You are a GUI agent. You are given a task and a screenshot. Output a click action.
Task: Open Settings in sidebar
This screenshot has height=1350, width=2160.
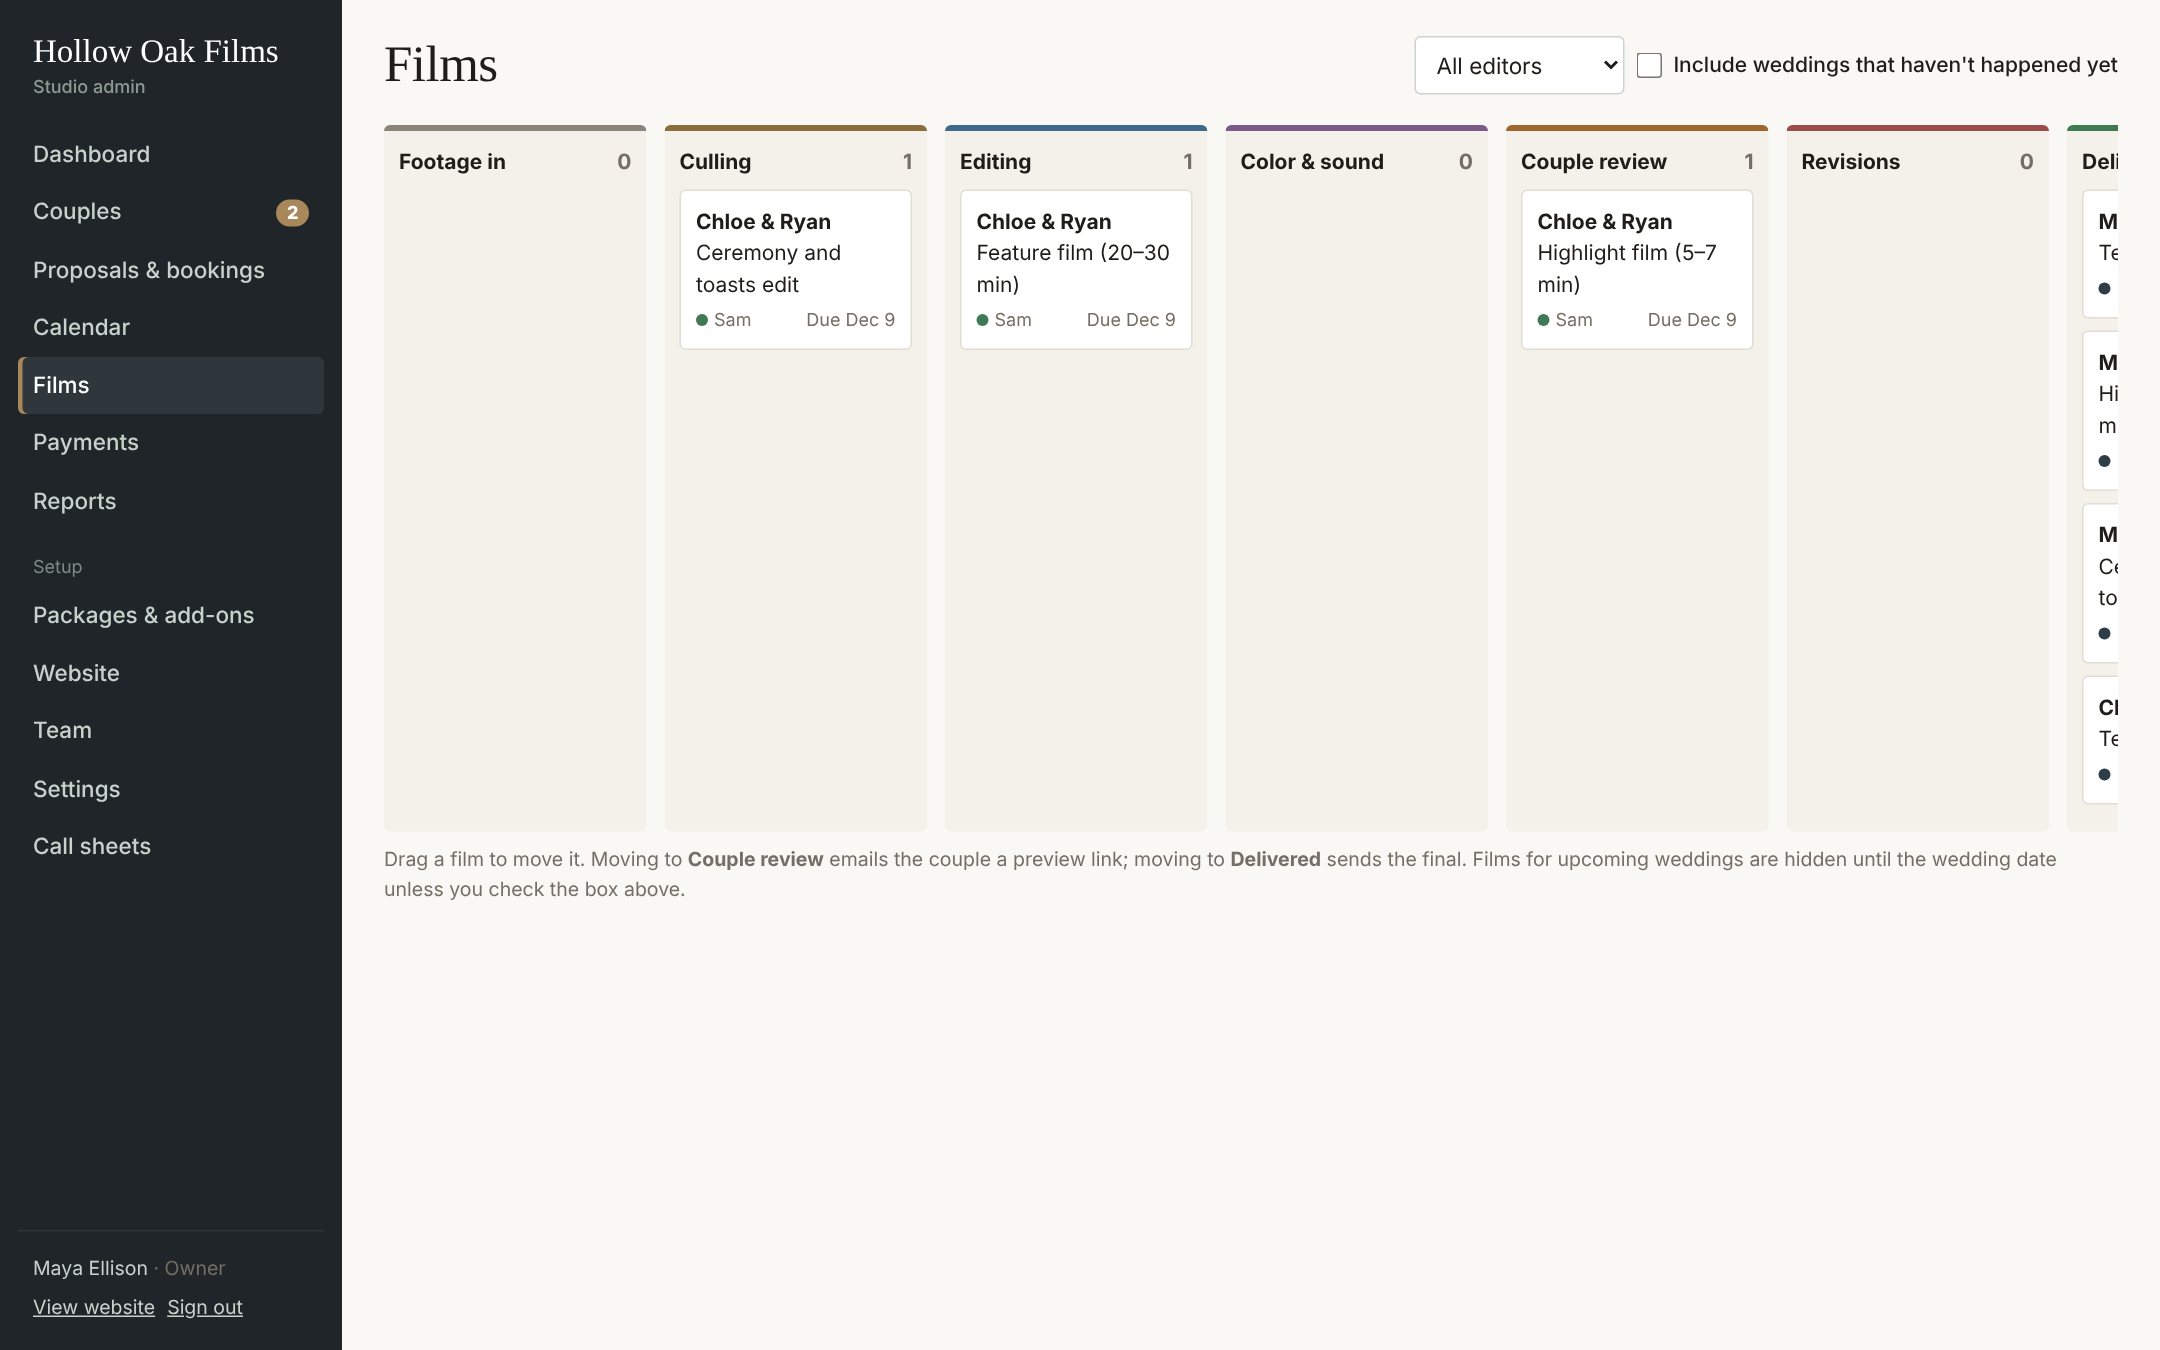pos(170,789)
